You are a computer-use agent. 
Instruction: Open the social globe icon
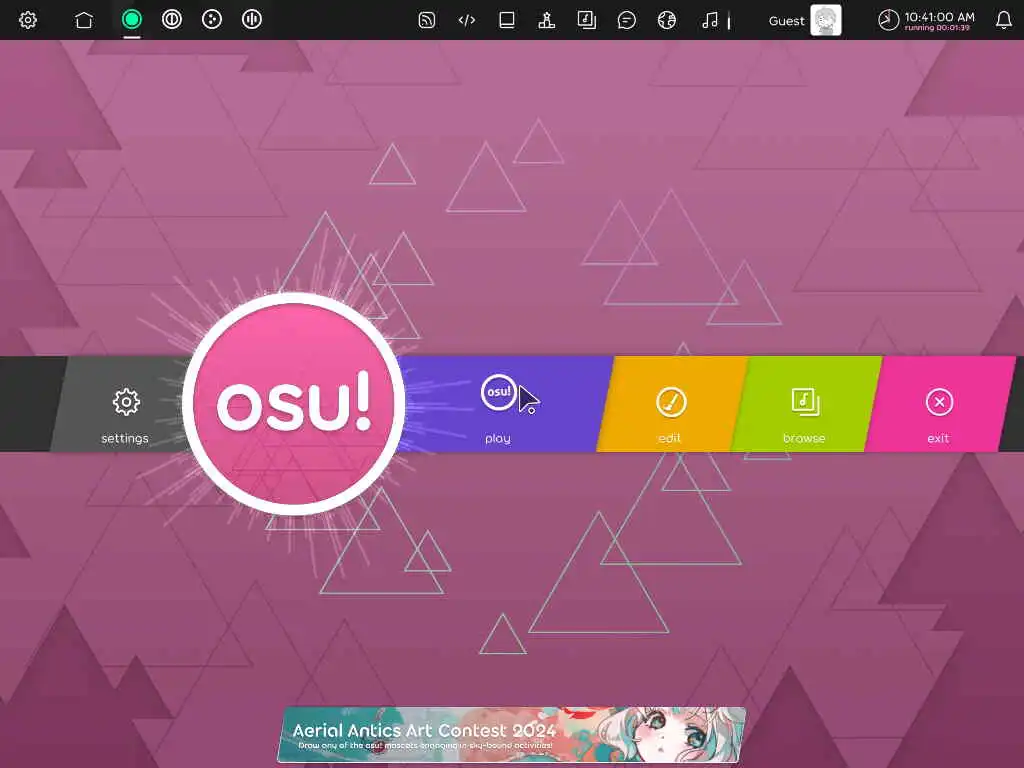point(667,20)
